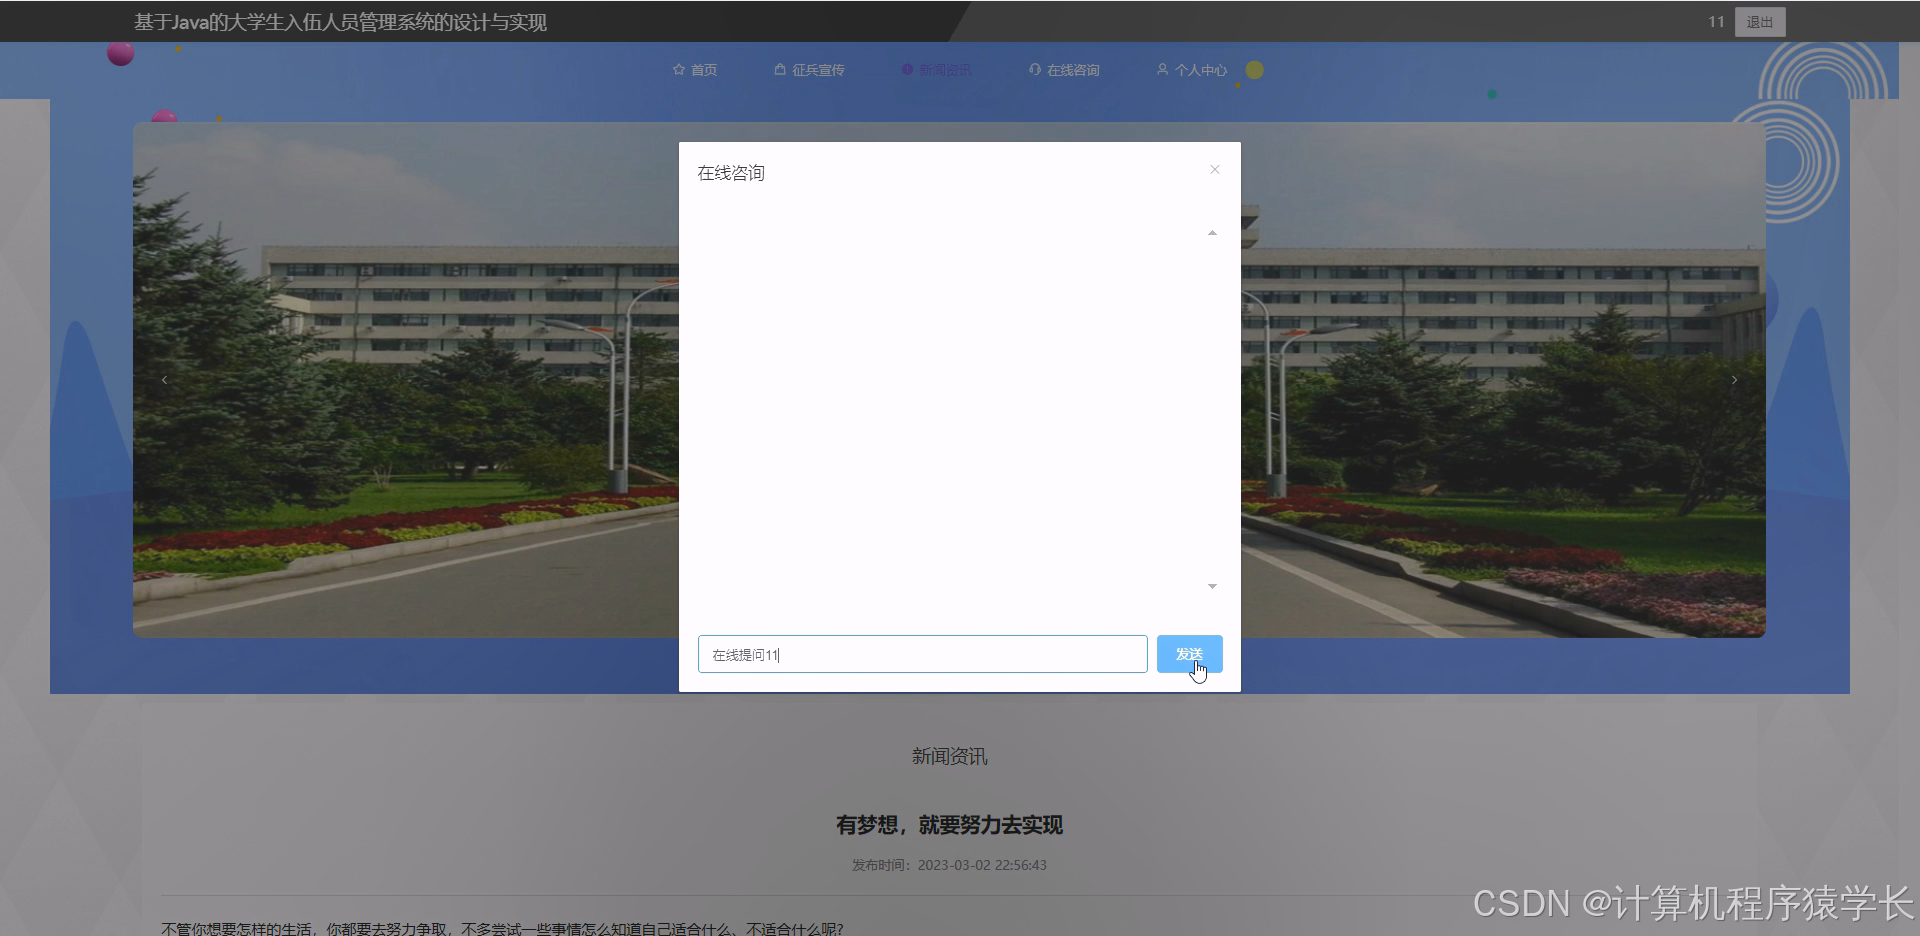Close the 在线咨询 dialog
The height and width of the screenshot is (936, 1920).
click(x=1214, y=170)
